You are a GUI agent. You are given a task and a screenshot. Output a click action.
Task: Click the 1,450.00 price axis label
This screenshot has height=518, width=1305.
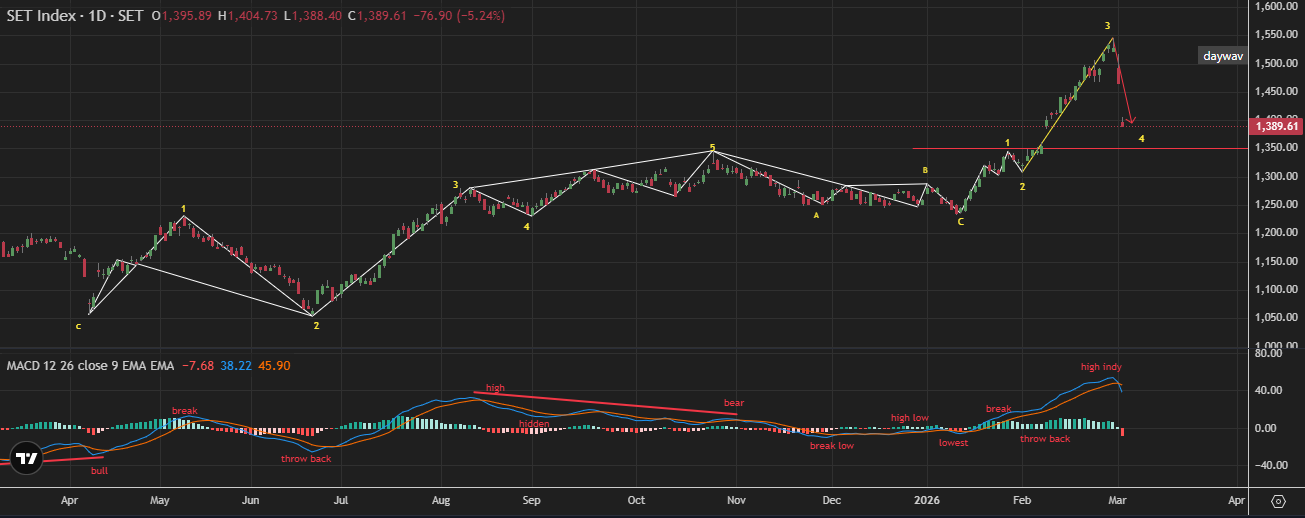pos(1277,91)
